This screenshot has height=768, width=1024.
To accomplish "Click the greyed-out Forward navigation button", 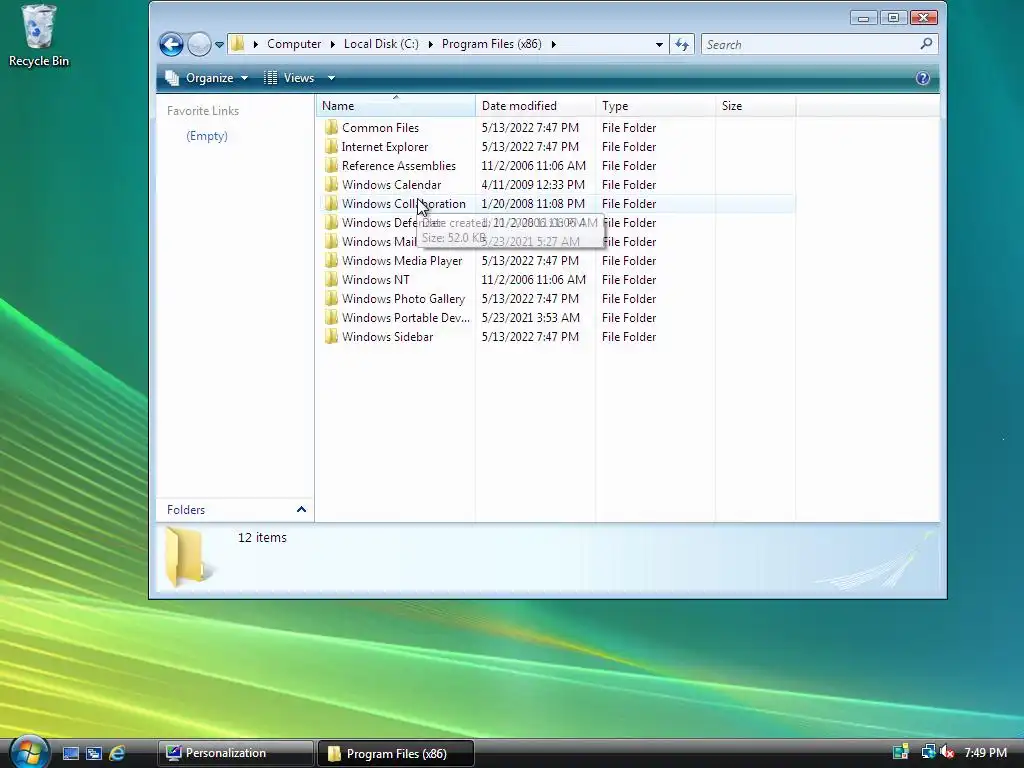I will point(199,44).
